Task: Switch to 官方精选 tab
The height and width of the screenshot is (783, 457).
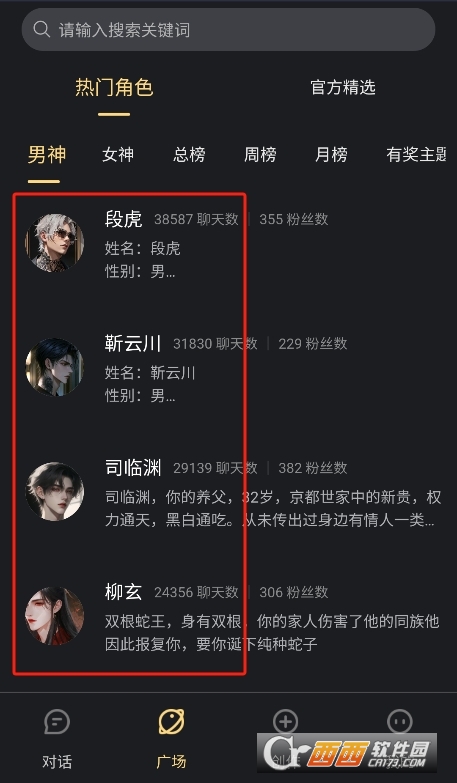Action: pos(343,87)
